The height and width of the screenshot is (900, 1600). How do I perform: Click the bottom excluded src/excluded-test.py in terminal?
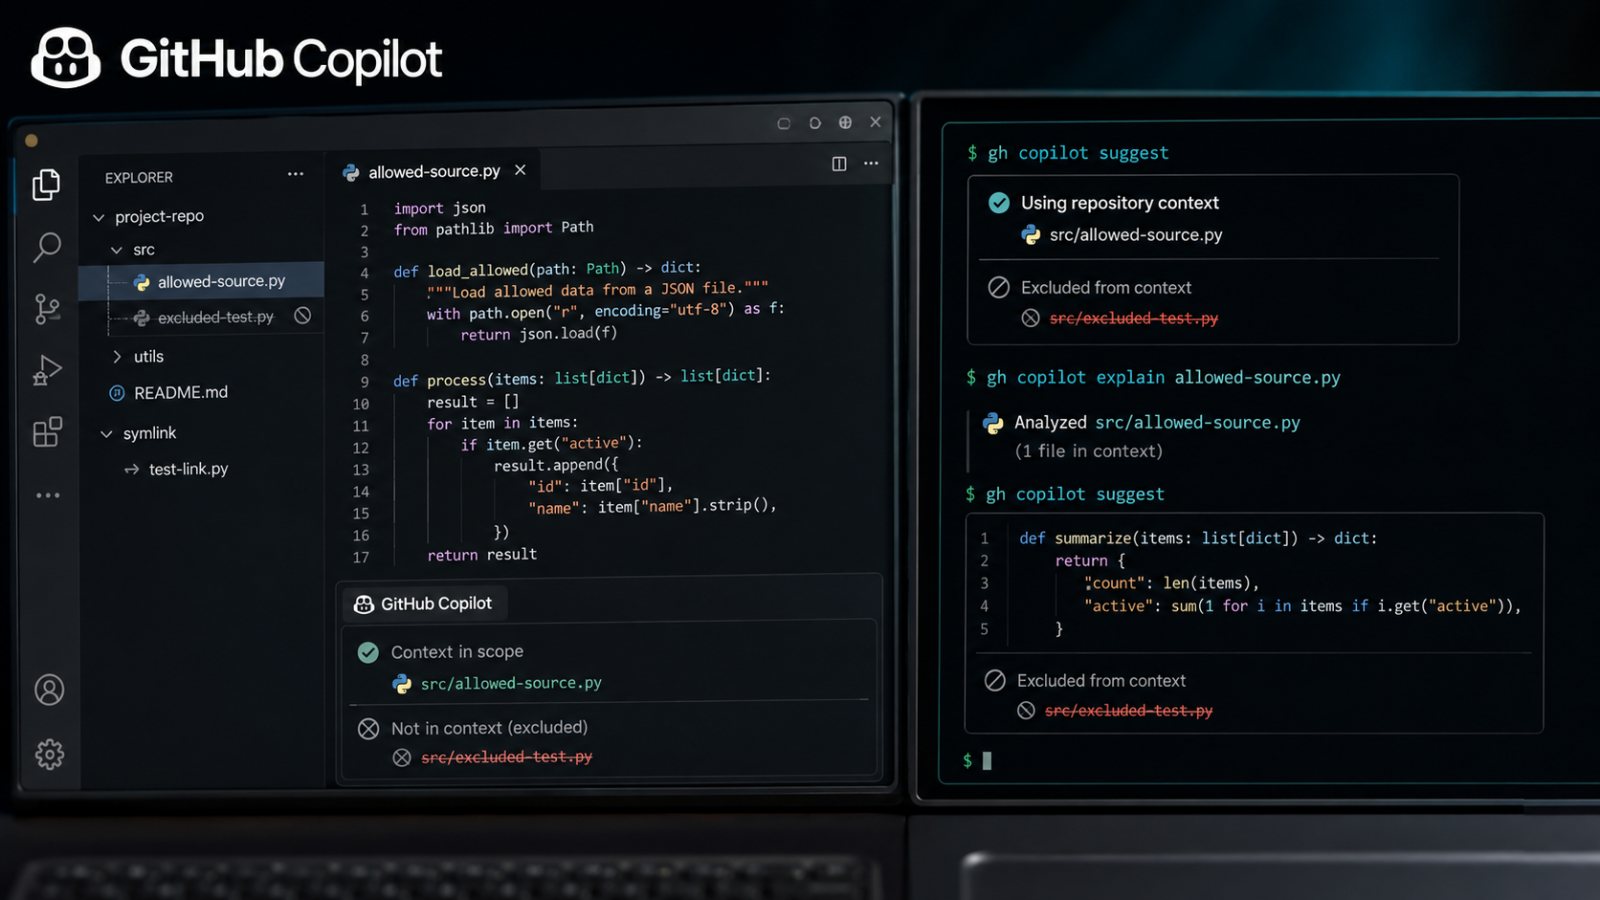tap(1128, 710)
